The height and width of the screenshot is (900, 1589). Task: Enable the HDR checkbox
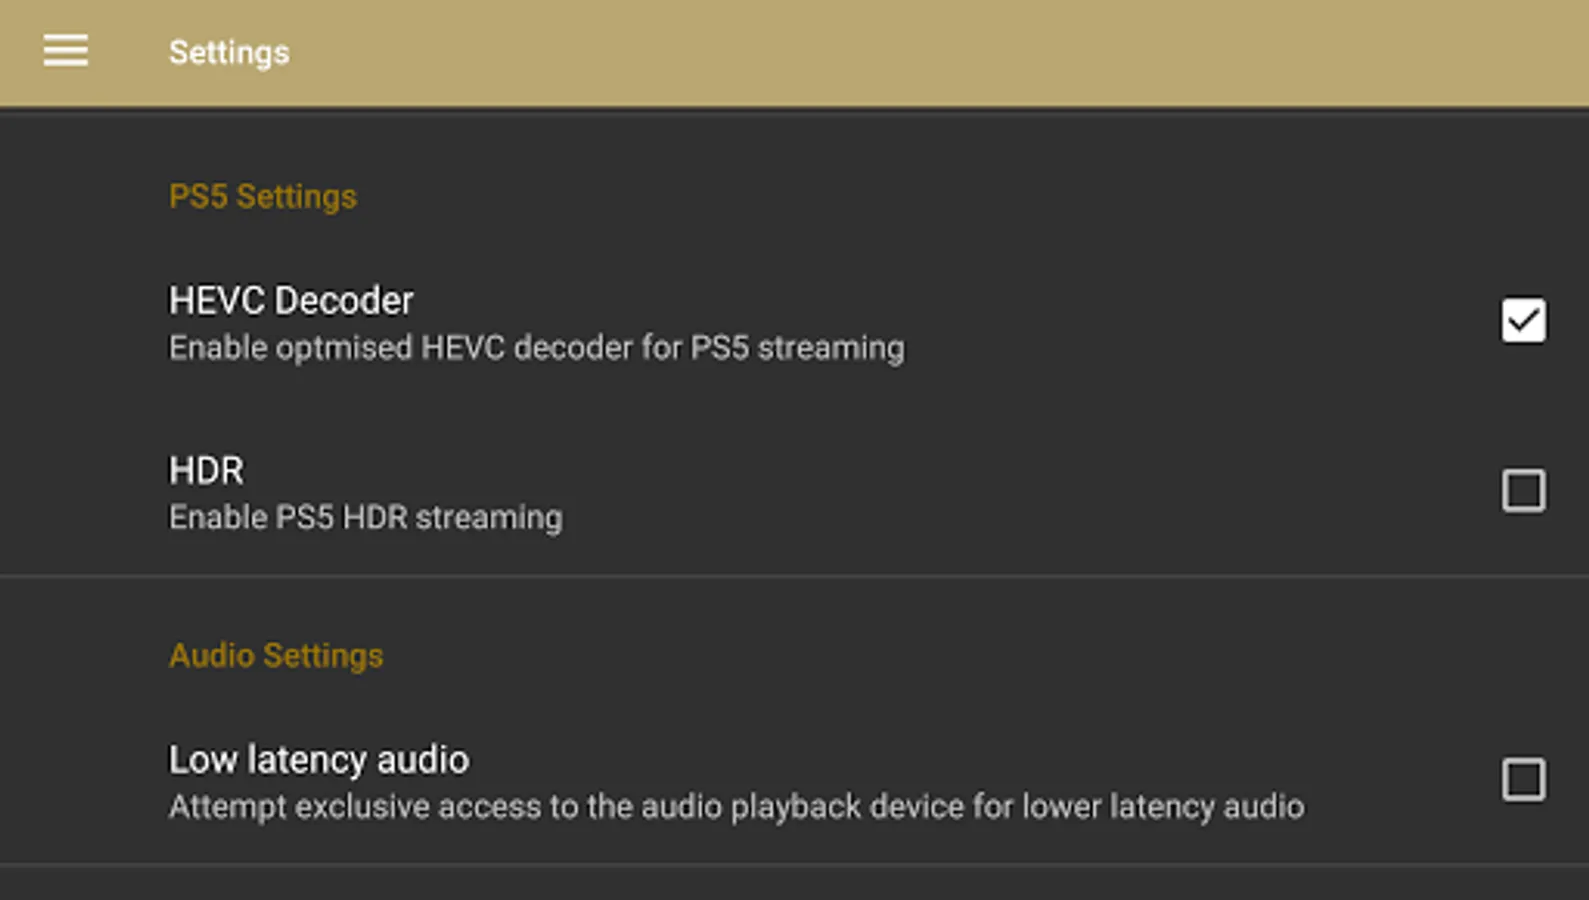tap(1522, 491)
